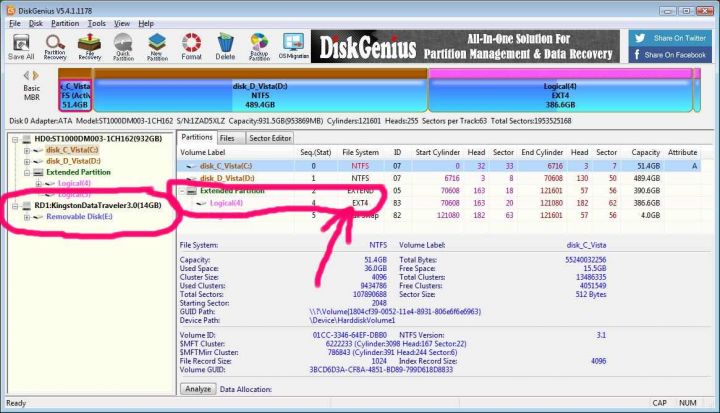Select Logical(4) row in partition table

tap(439, 203)
